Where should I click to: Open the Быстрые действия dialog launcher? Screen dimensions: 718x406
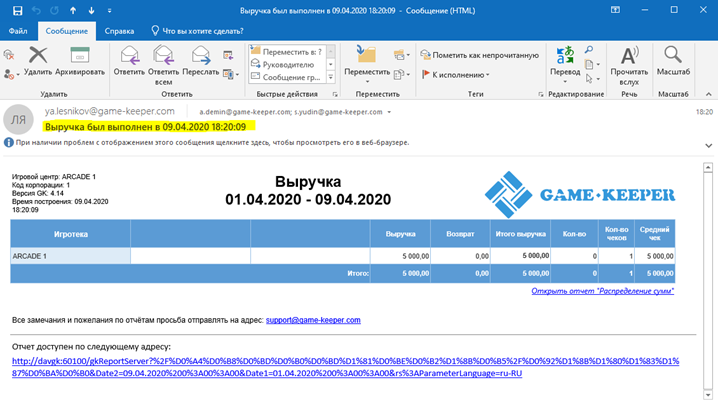[335, 94]
